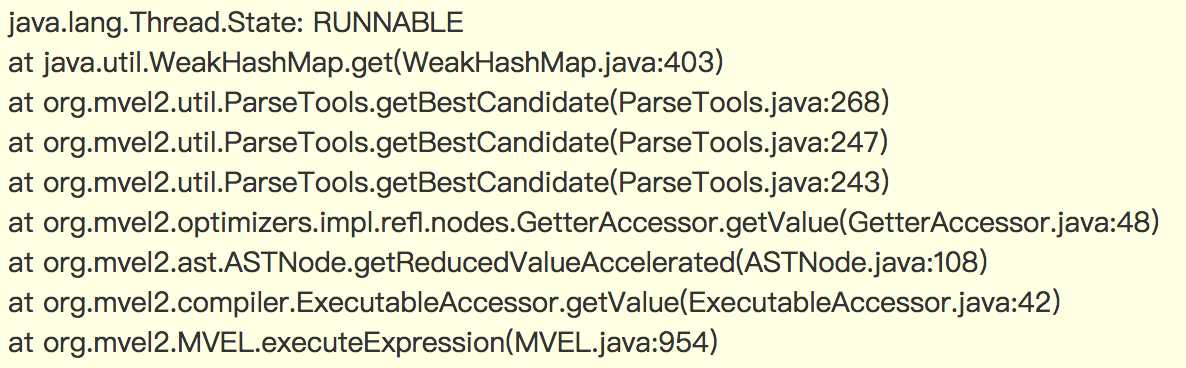Image resolution: width=1186 pixels, height=368 pixels.
Task: Click ParseTools.java:243 source reference
Action: pyautogui.click(x=747, y=183)
